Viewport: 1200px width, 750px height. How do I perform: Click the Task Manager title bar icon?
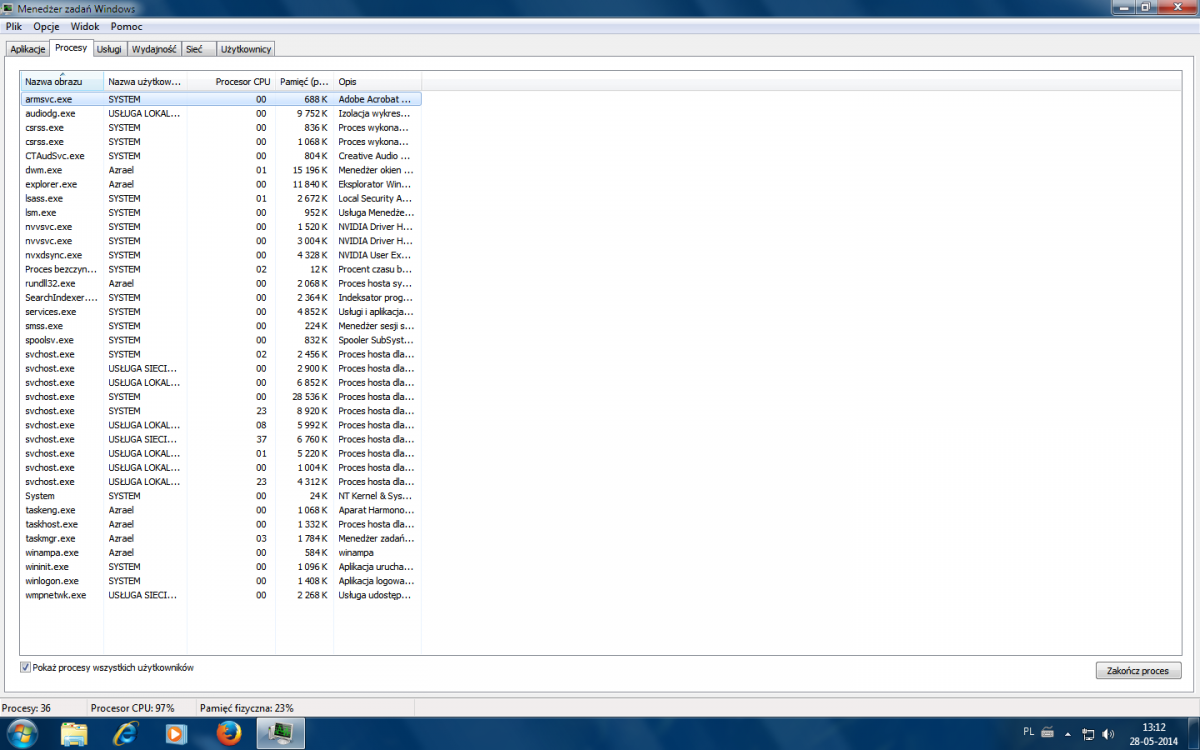click(x=9, y=8)
